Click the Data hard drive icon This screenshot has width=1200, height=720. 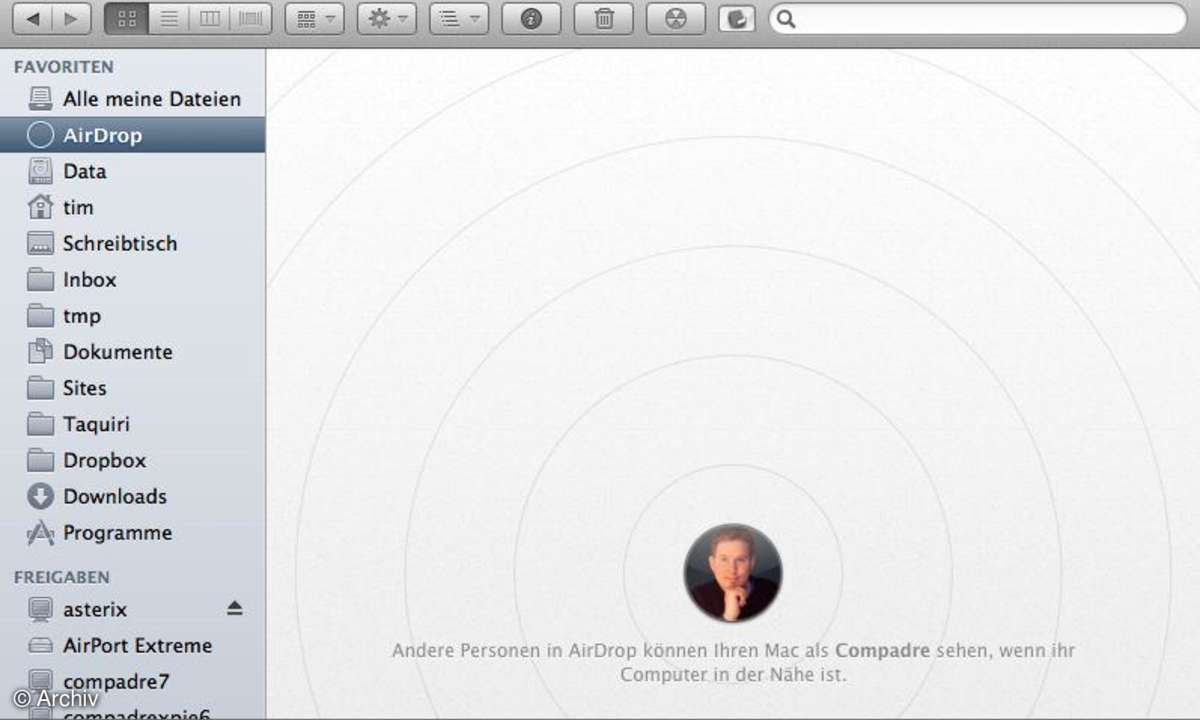coord(40,171)
